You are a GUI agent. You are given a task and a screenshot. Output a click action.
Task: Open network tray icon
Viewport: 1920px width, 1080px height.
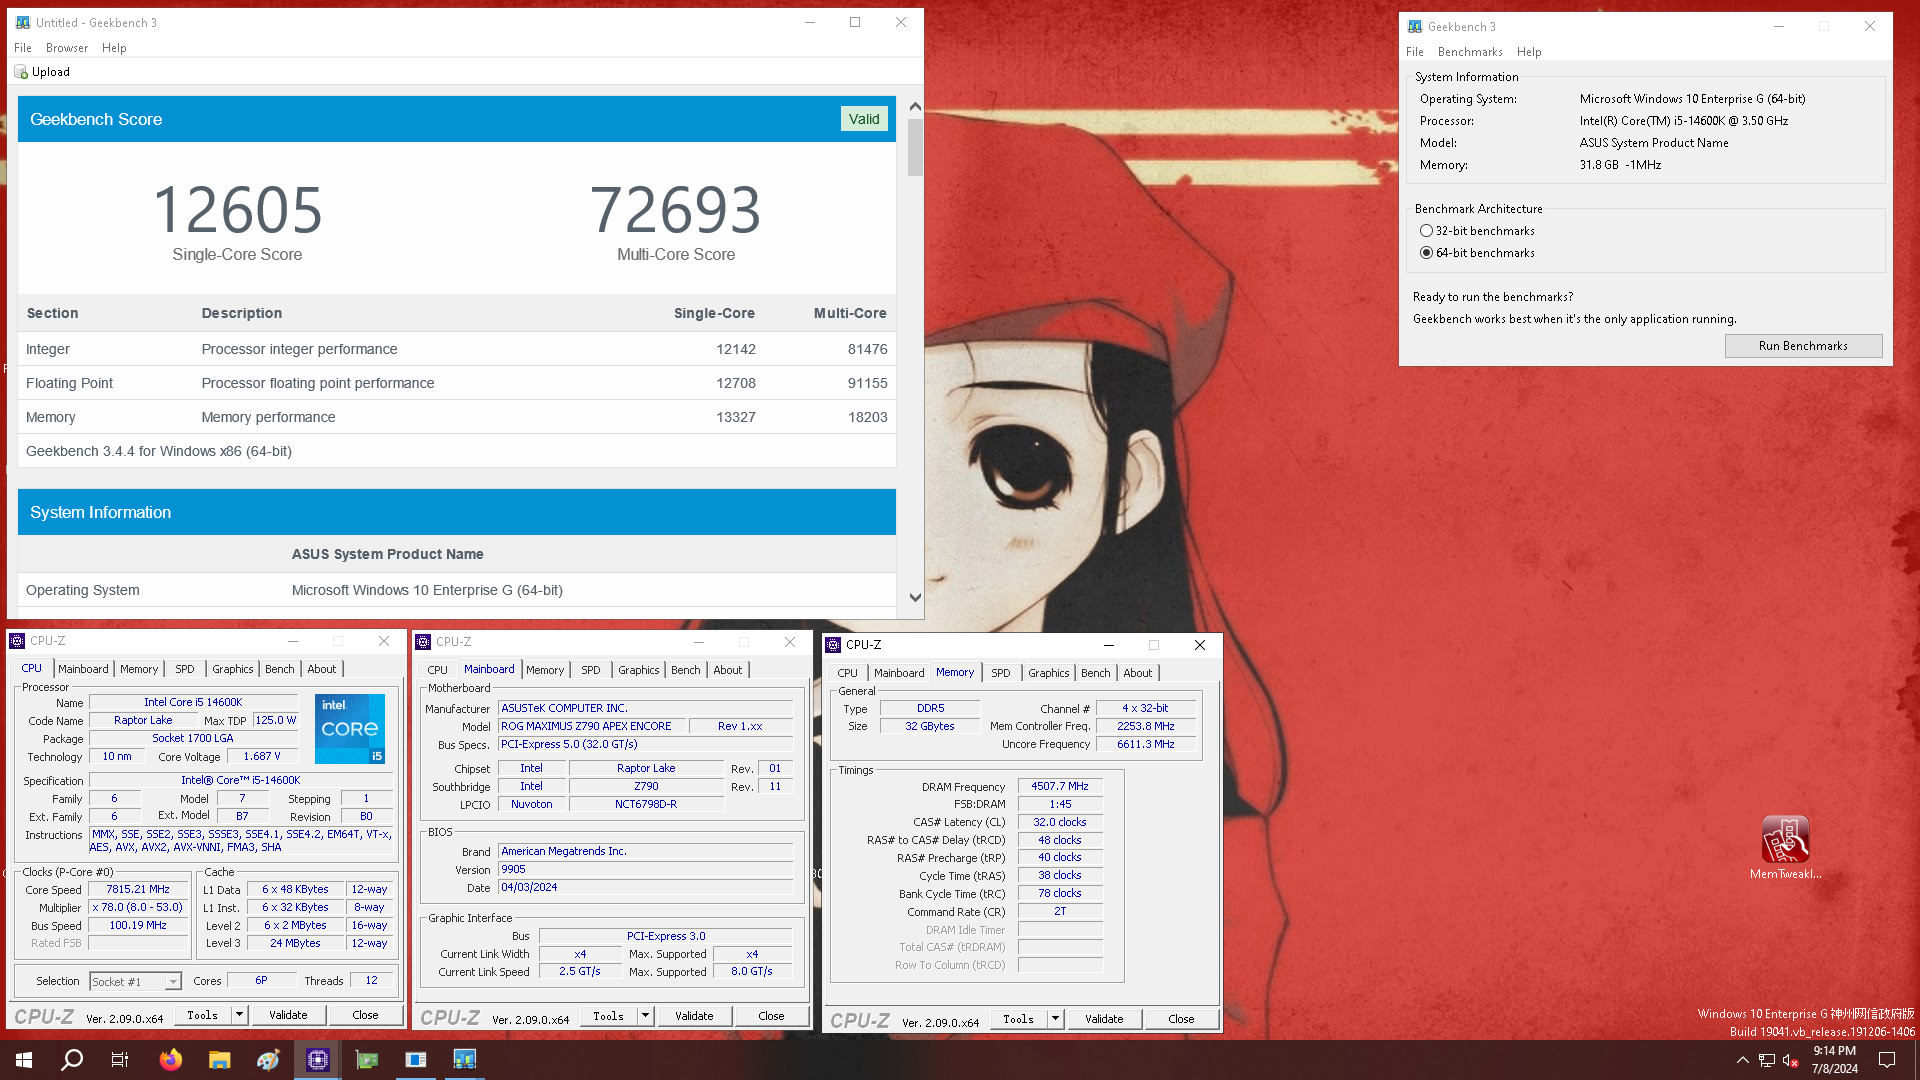point(1767,1060)
